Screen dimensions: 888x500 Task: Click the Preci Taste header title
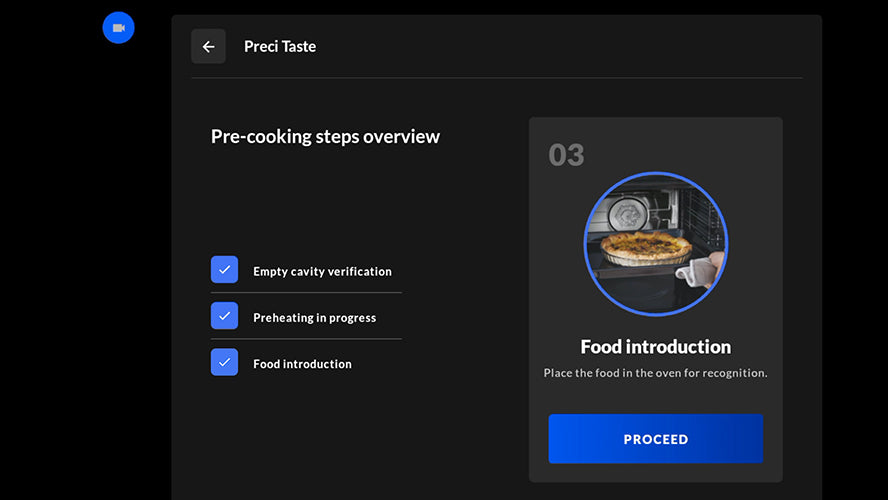pos(280,46)
